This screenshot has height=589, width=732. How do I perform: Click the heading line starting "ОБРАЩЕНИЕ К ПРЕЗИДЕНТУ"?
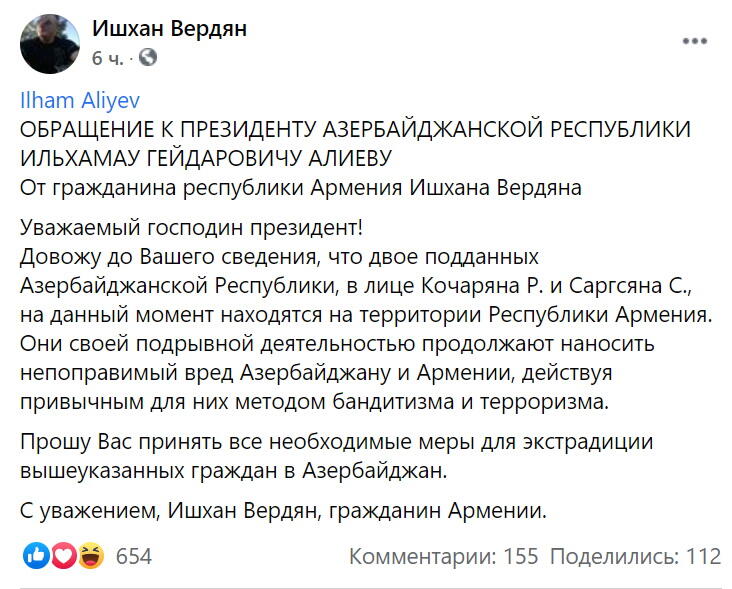pos(354,130)
